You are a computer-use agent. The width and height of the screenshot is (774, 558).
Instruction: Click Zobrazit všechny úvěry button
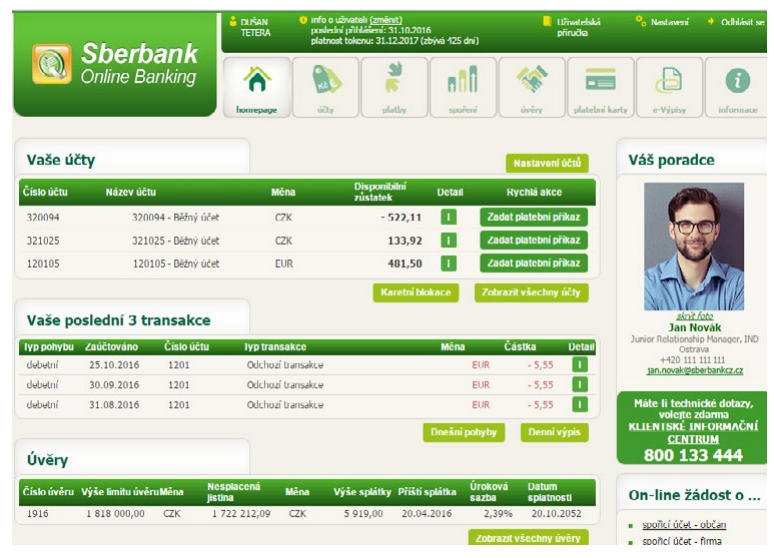pos(528,538)
